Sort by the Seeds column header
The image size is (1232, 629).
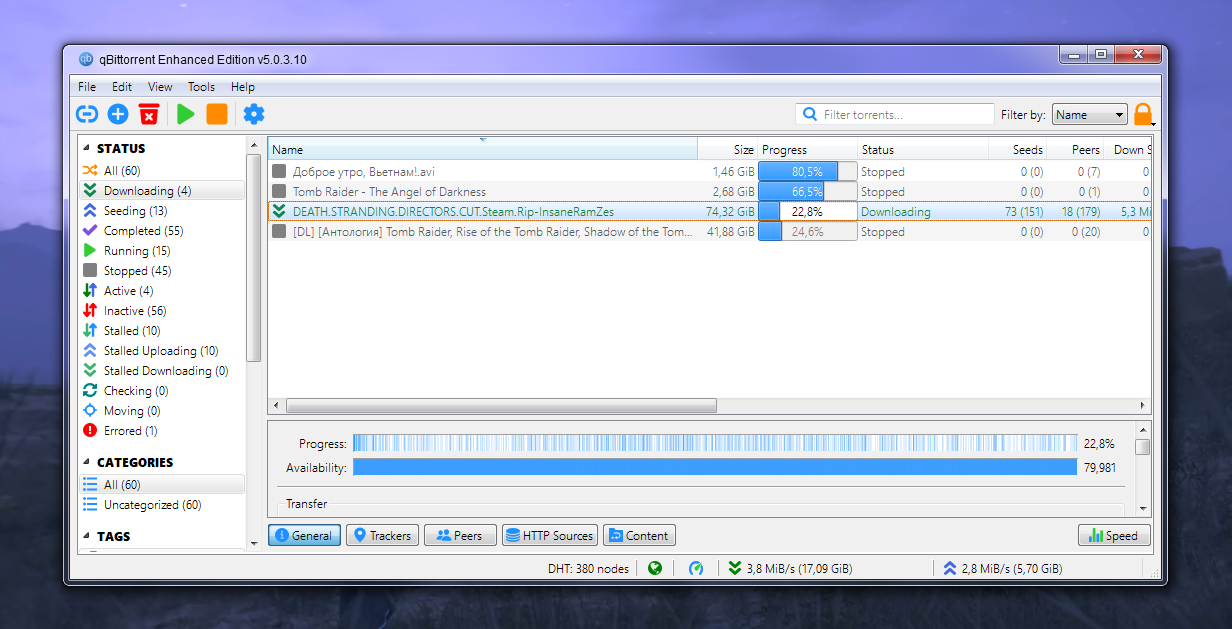(x=1018, y=149)
